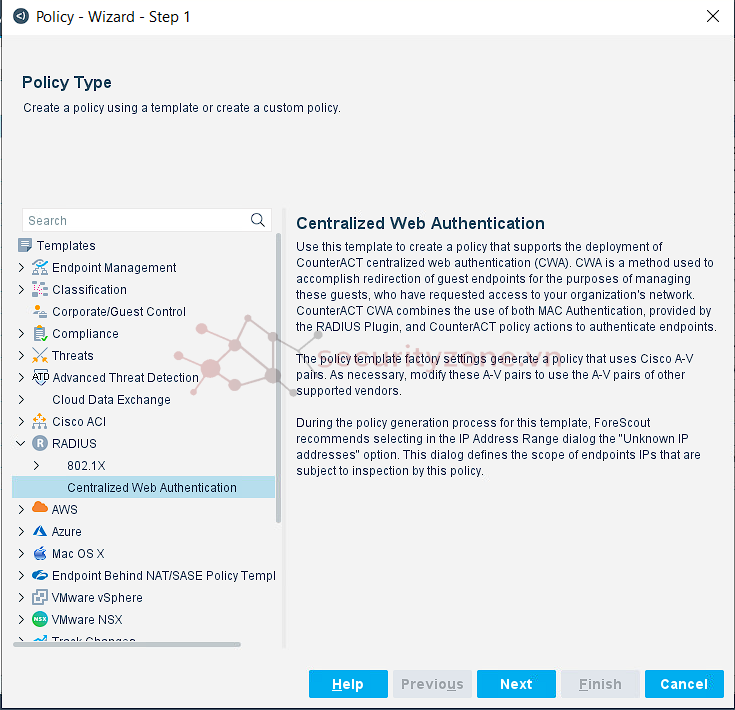Click the Mac OS X apple icon
The image size is (735, 710).
coord(40,553)
